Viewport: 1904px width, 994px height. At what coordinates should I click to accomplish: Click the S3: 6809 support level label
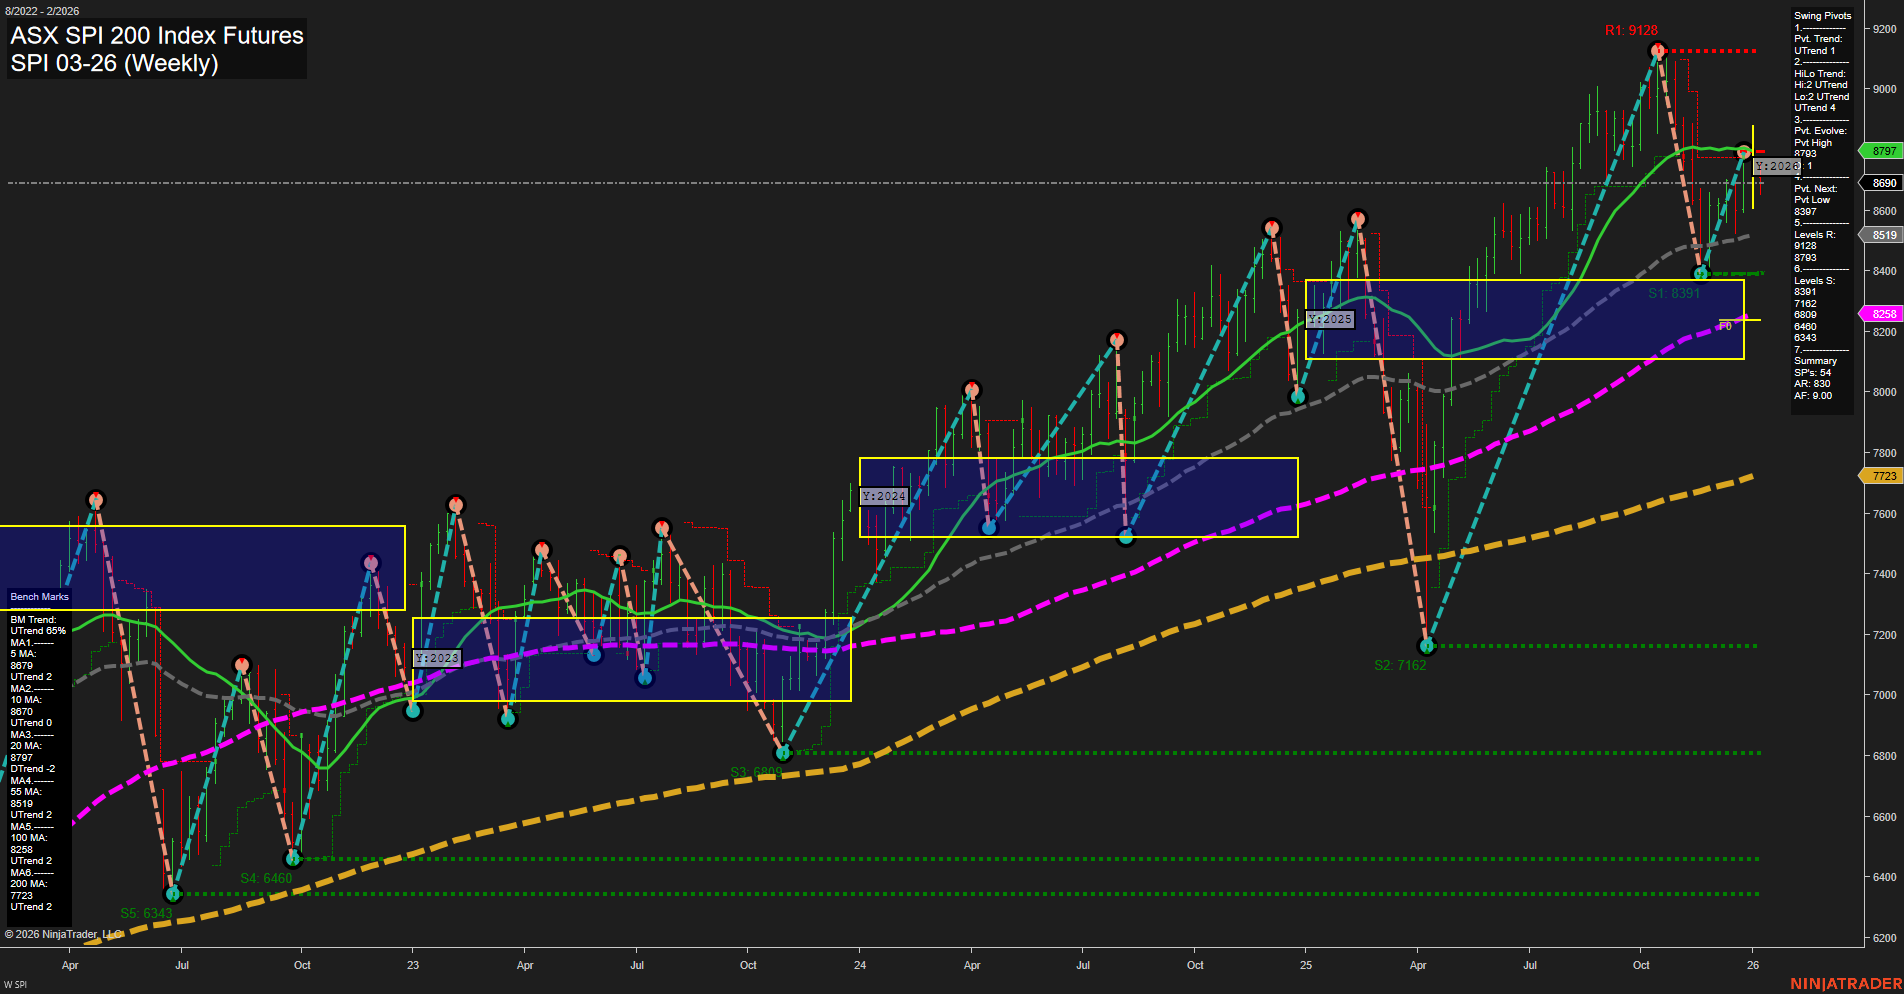(757, 770)
